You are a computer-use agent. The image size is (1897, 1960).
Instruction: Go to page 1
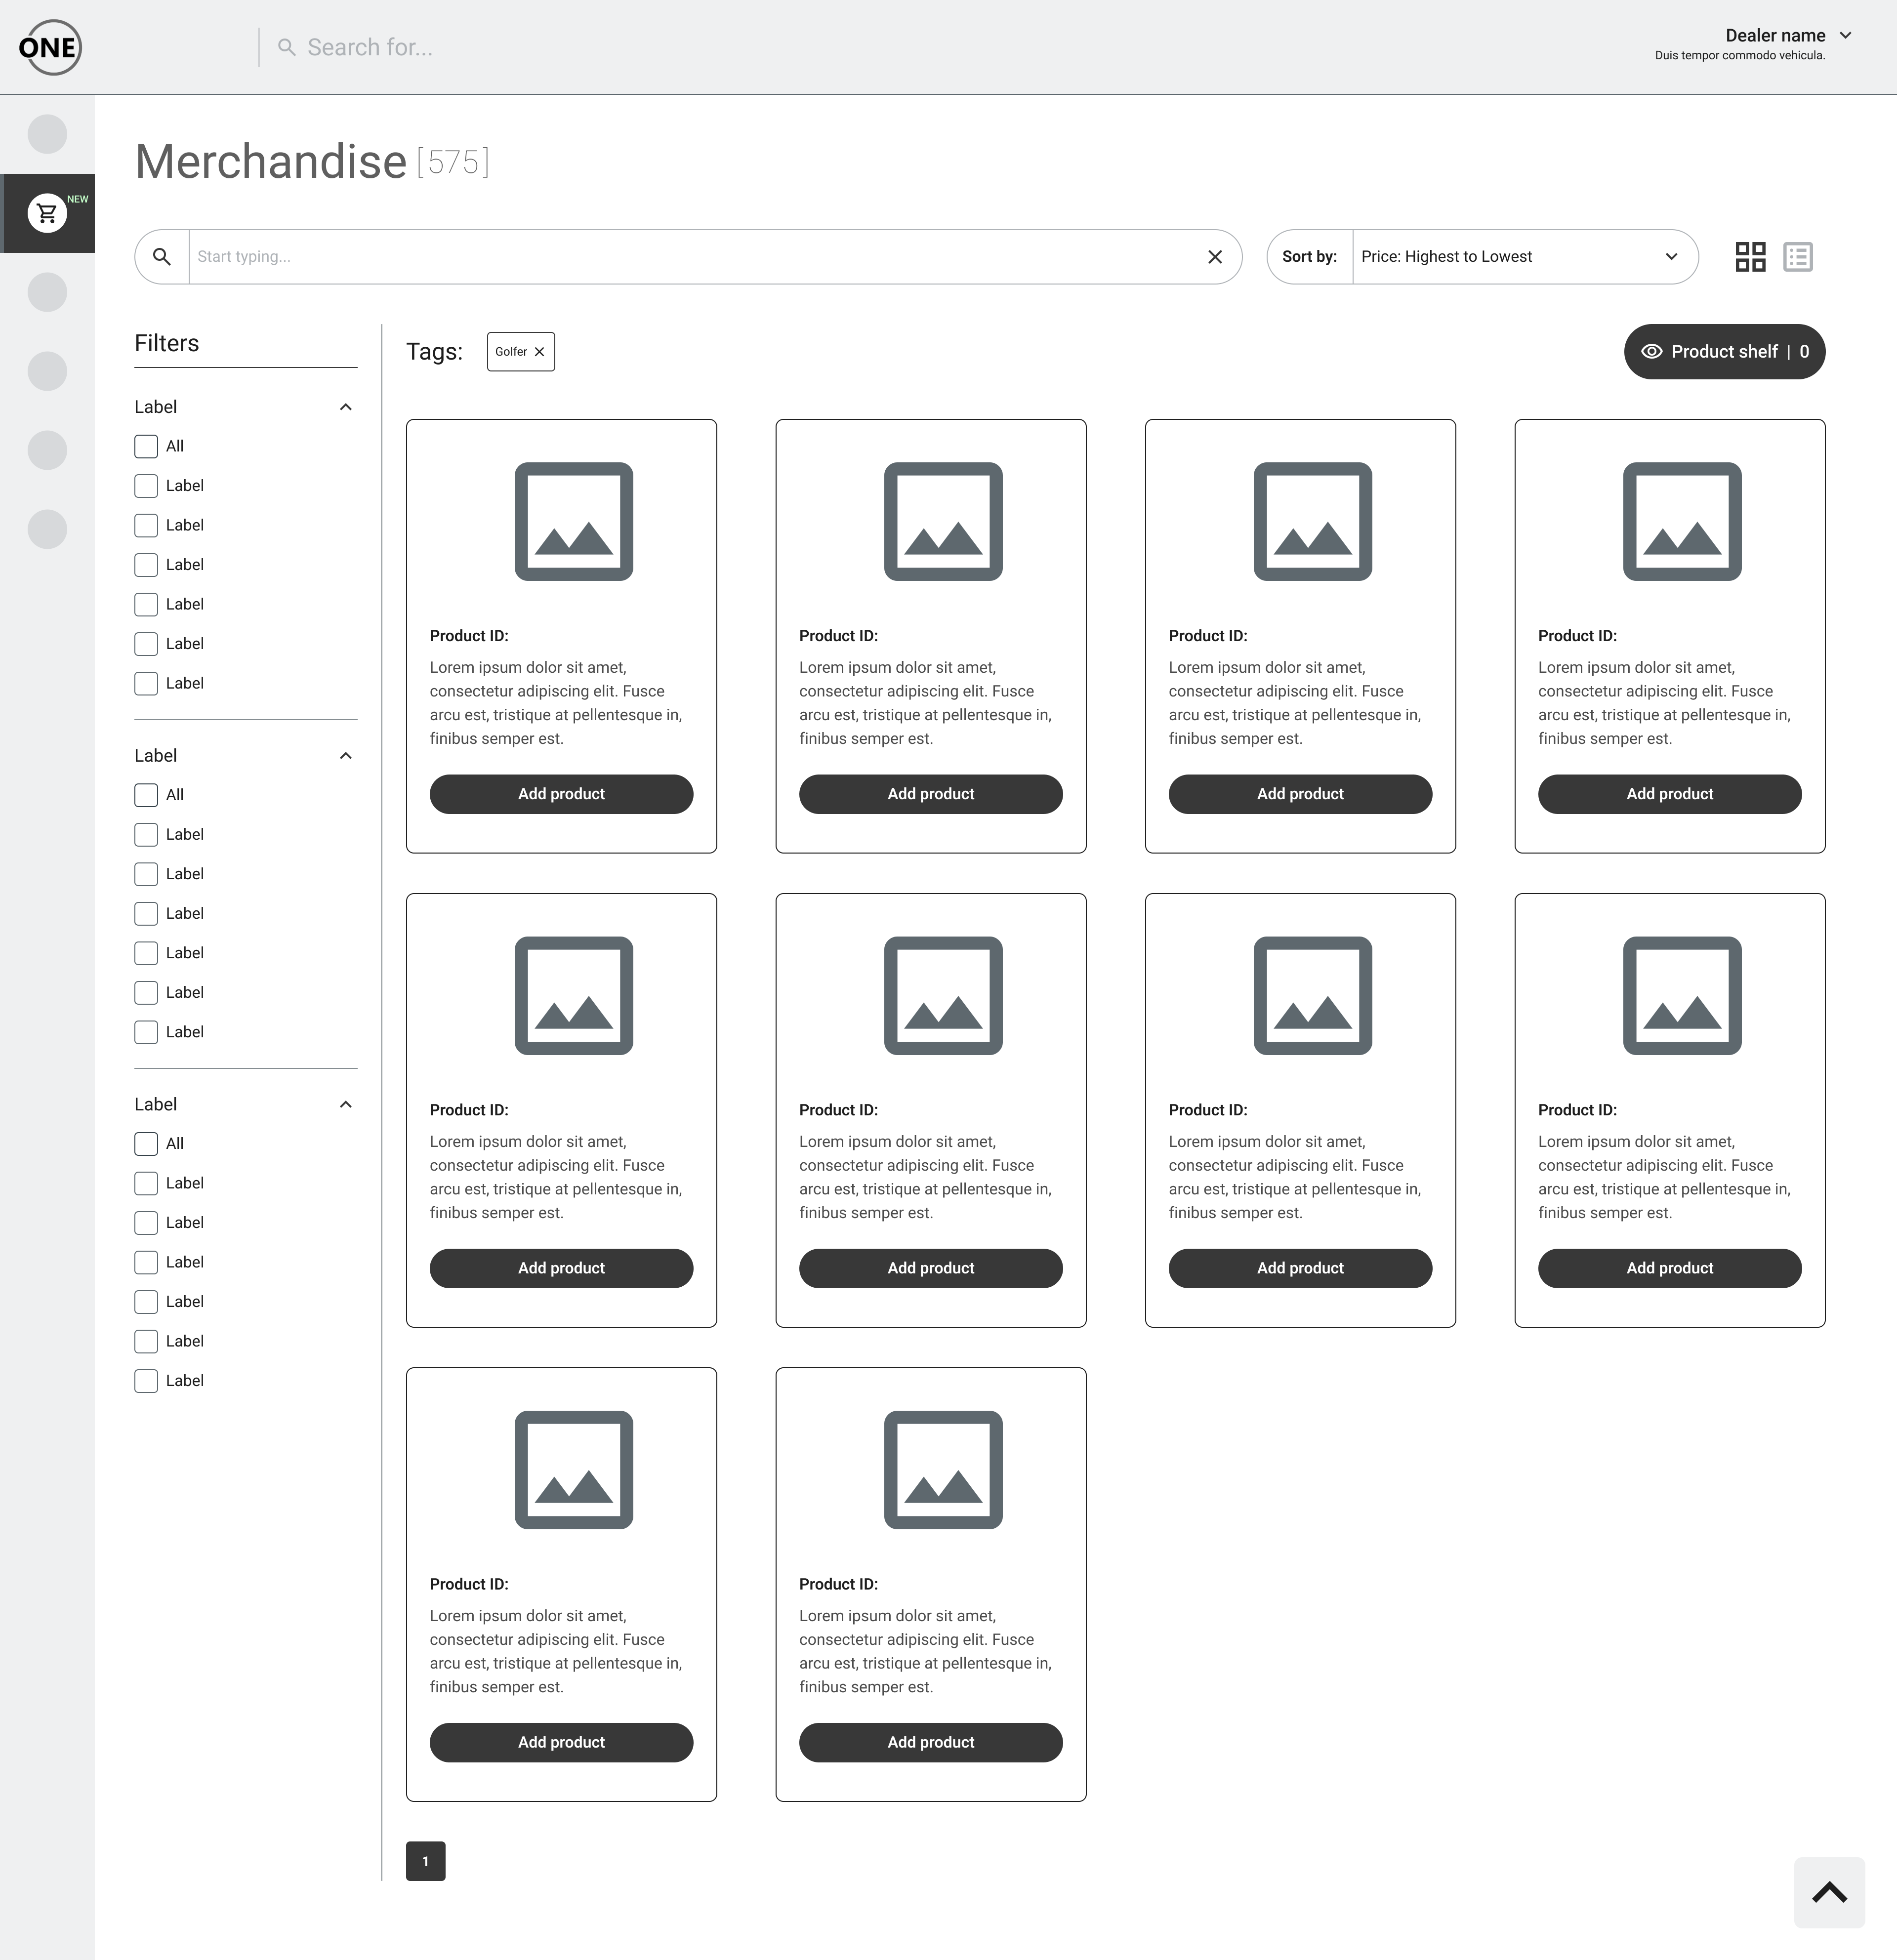[x=425, y=1861]
